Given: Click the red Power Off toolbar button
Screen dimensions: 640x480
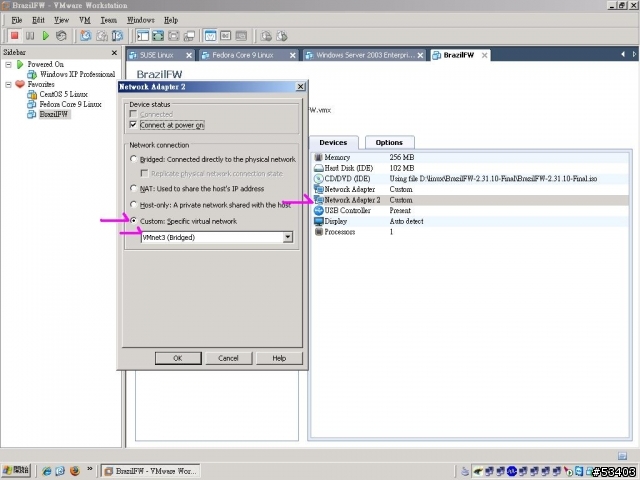Looking at the screenshot, I should 15,36.
